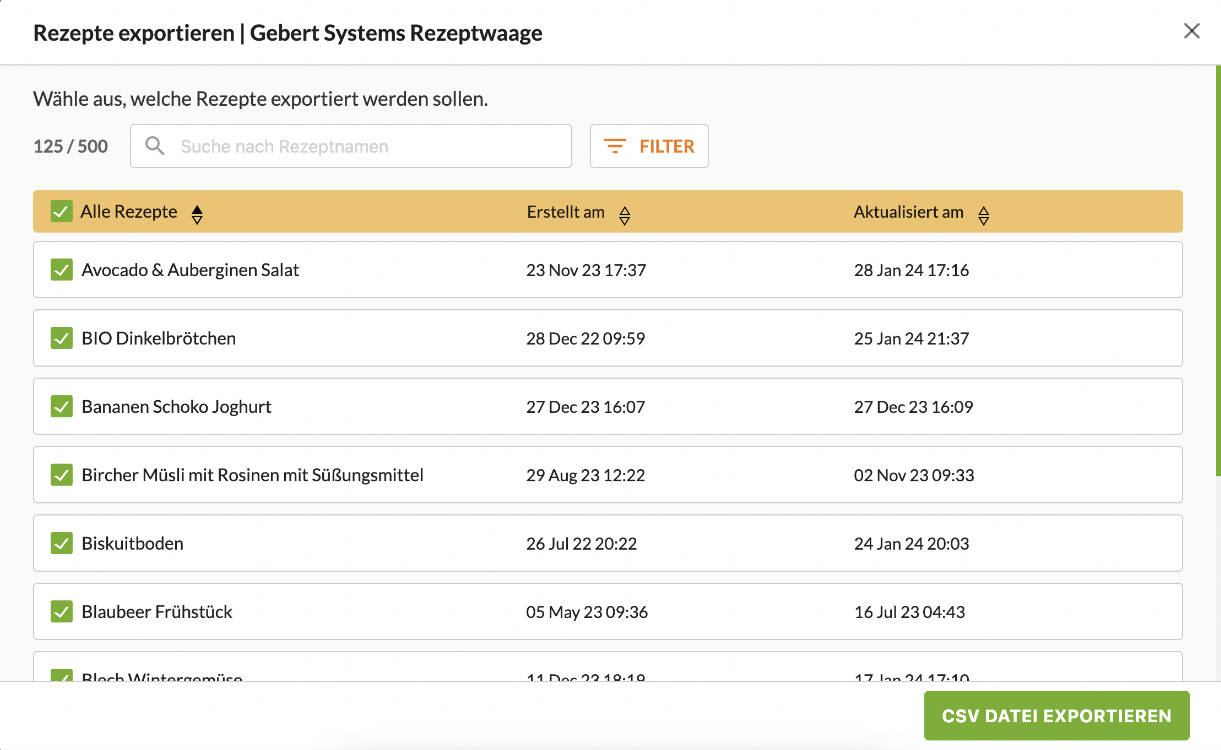
Task: Open the FILTER options
Action: [x=649, y=146]
